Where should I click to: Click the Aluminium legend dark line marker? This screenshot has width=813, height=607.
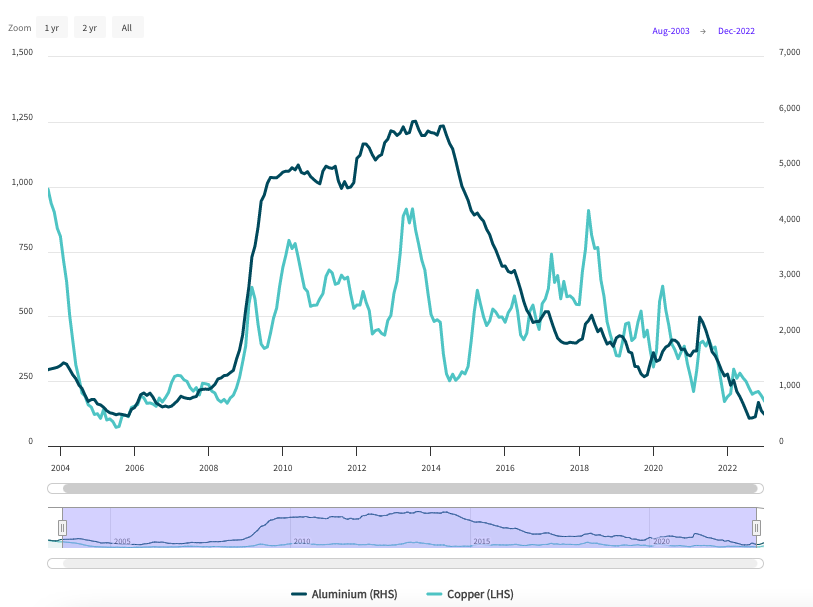[299, 594]
